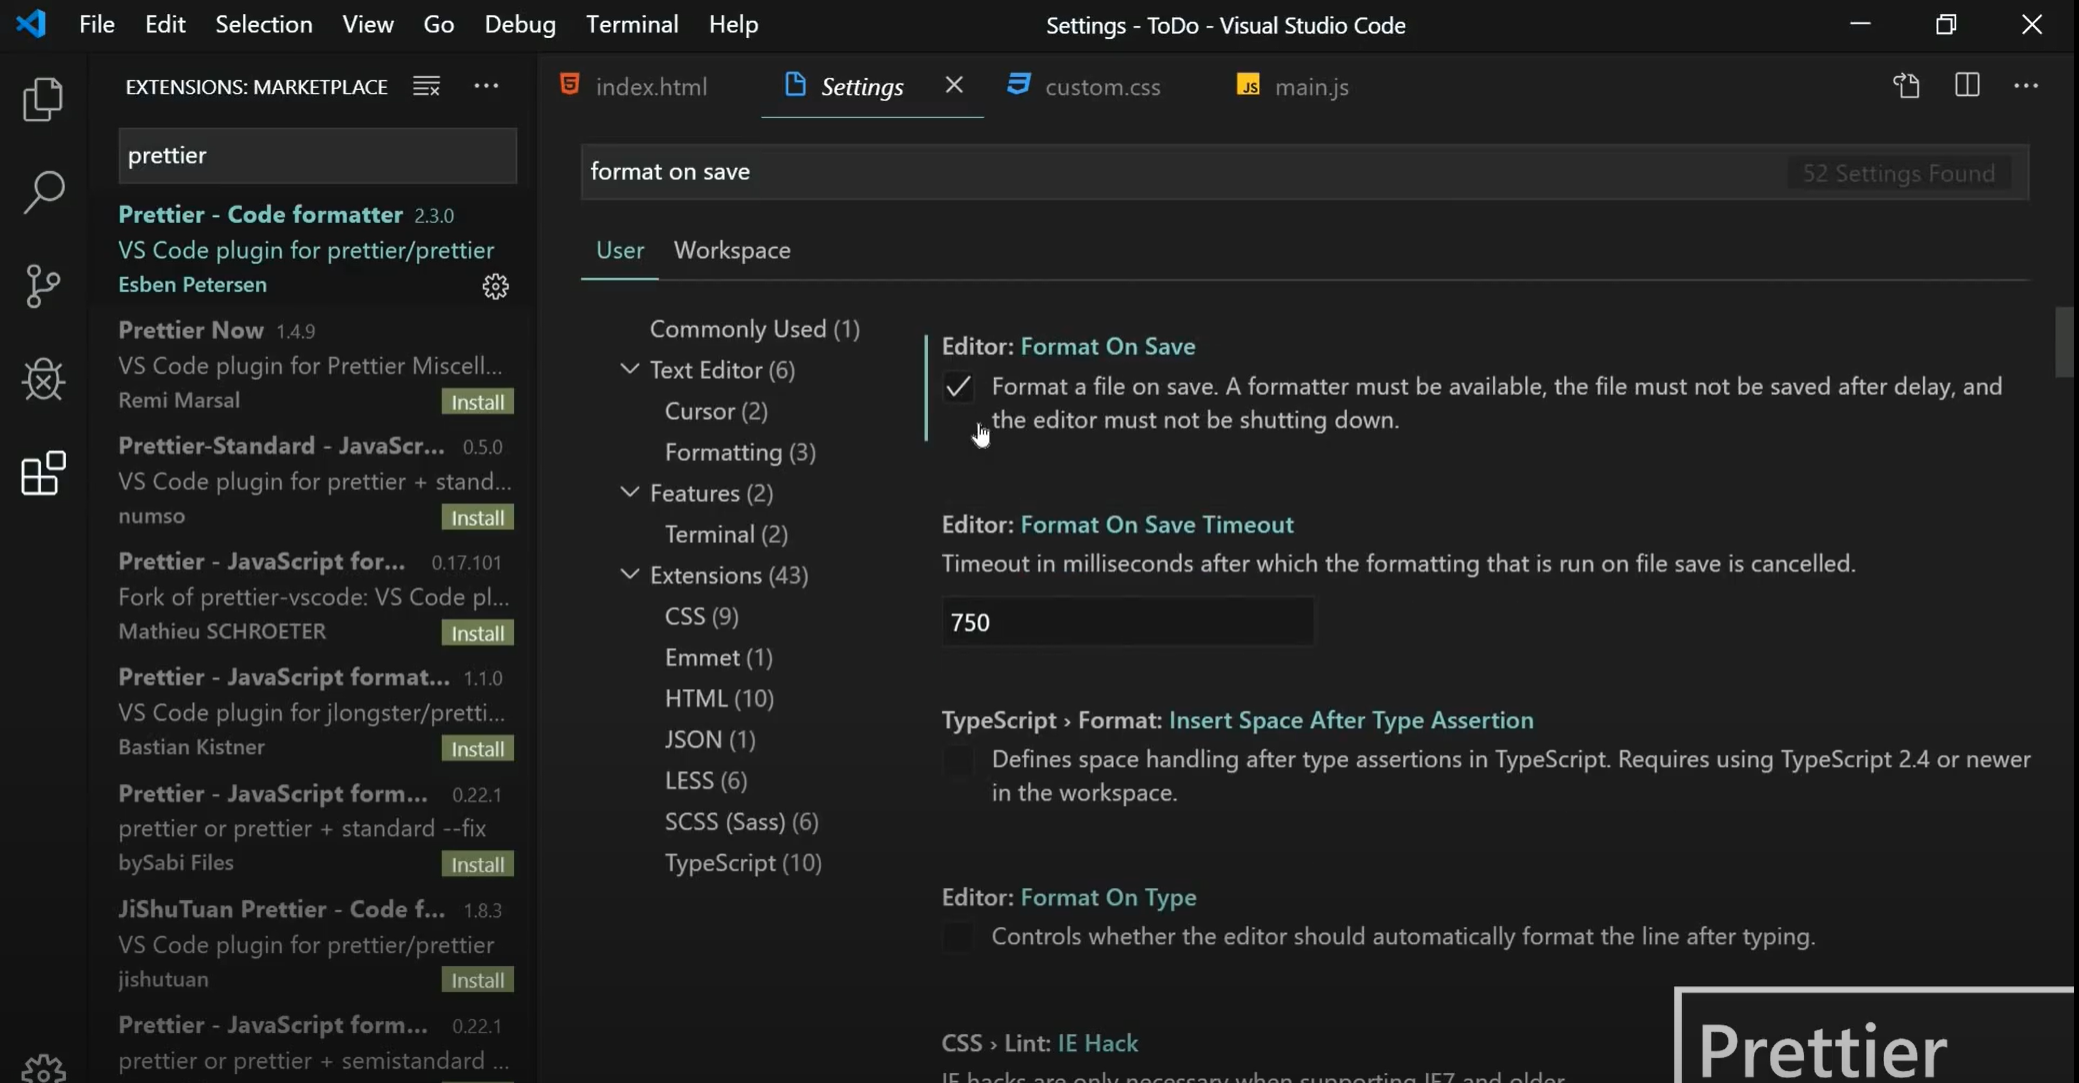Enable Insert Space After Type Assertion
This screenshot has height=1083, width=2079.
(958, 760)
